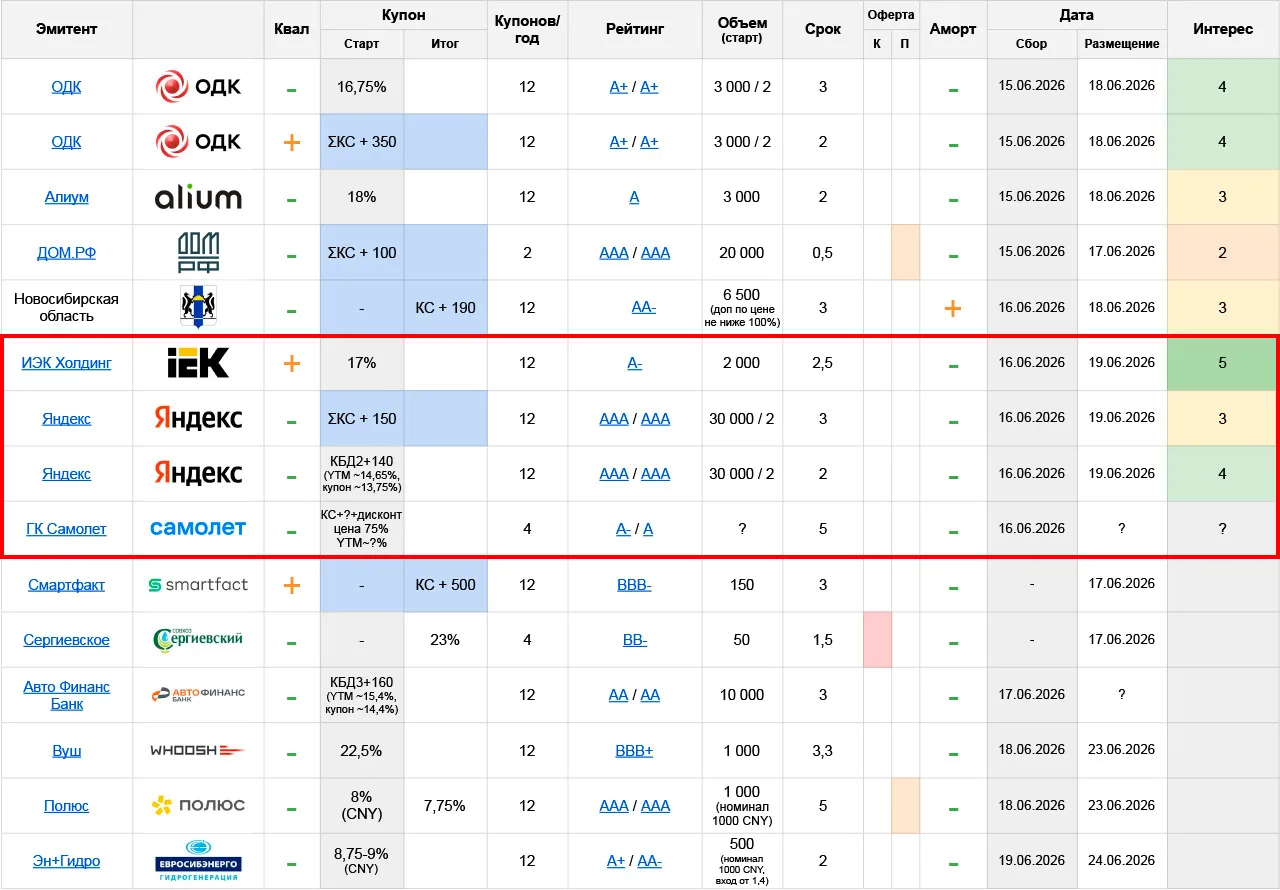
Task: Open the ГК Самолет issuer link
Action: coord(67,529)
